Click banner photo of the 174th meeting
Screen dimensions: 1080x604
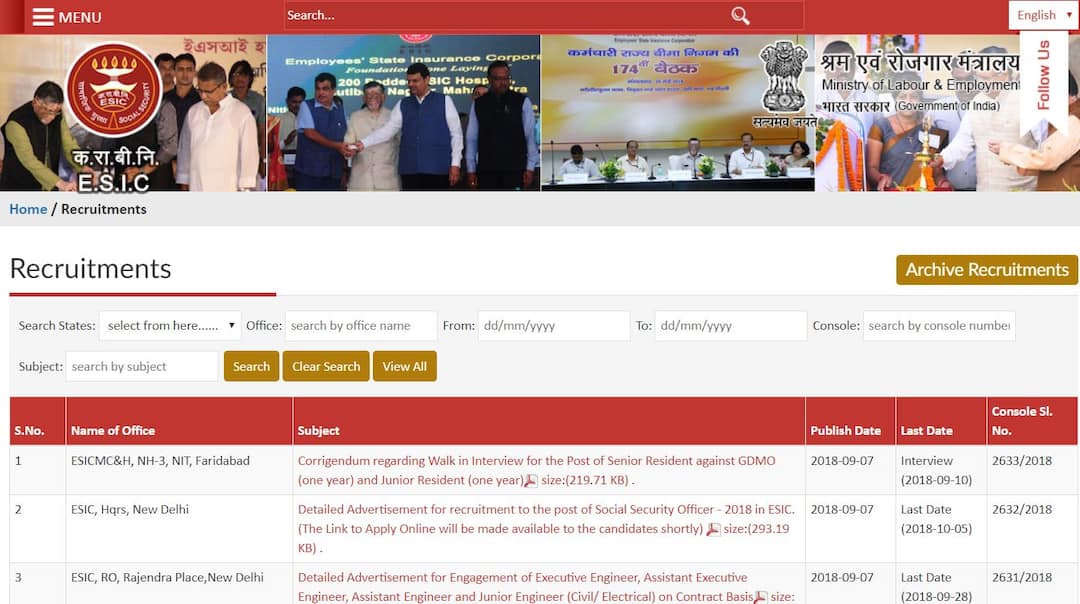click(678, 113)
